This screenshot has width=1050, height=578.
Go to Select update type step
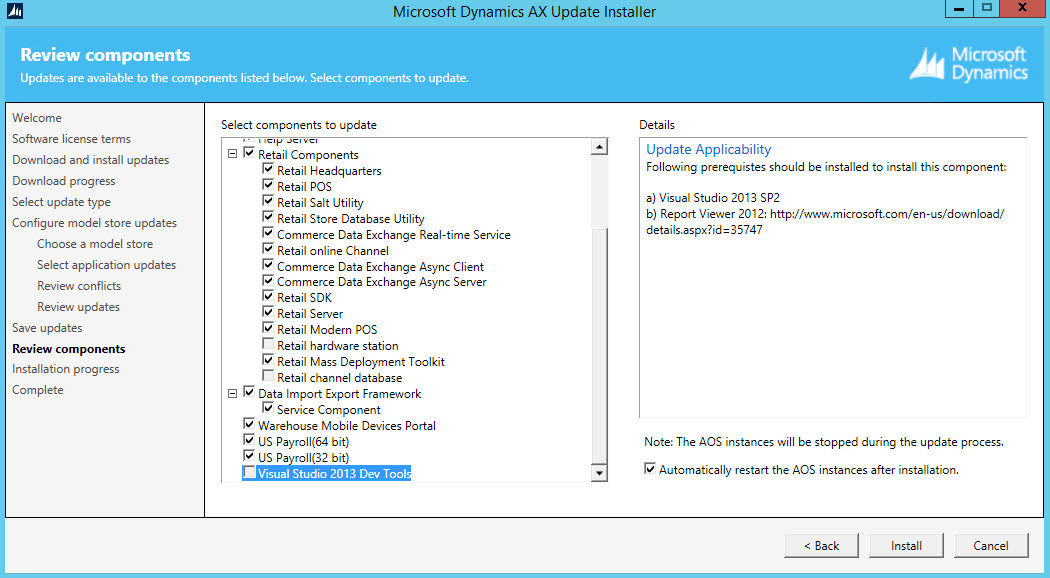(x=61, y=202)
